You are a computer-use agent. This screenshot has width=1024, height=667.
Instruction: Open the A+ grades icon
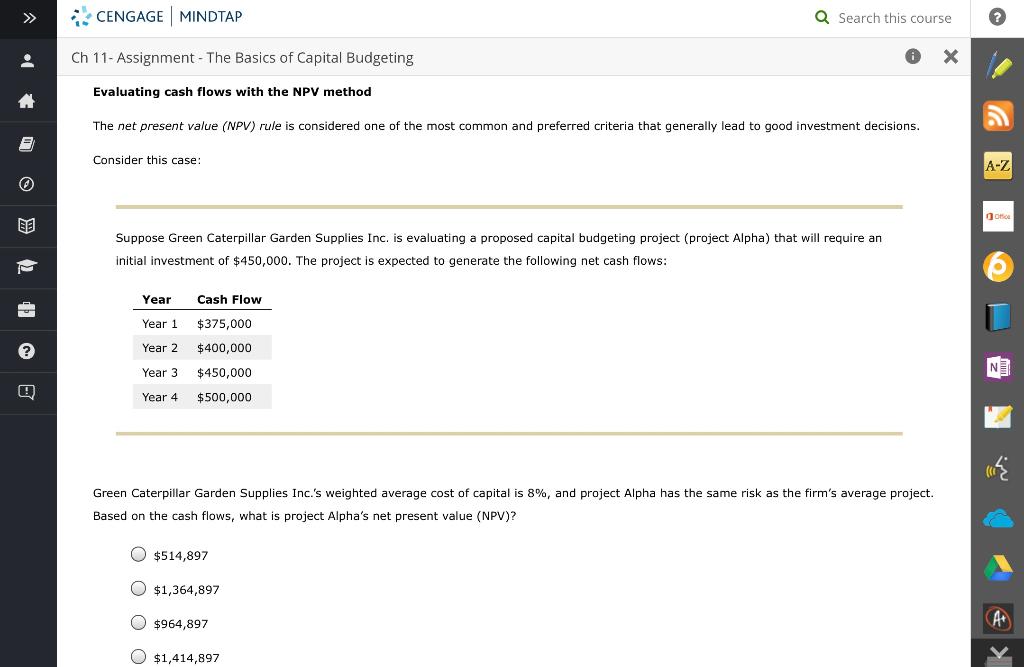pos(998,618)
